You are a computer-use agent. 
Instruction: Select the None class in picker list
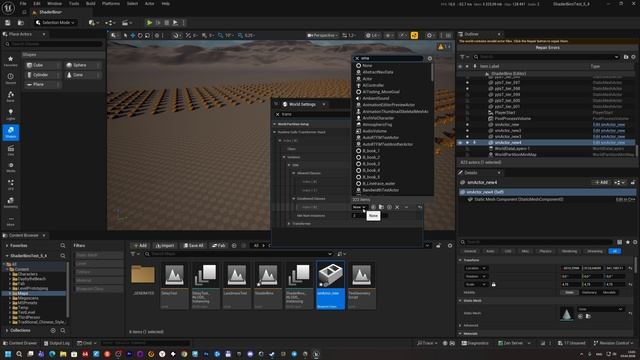367,65
